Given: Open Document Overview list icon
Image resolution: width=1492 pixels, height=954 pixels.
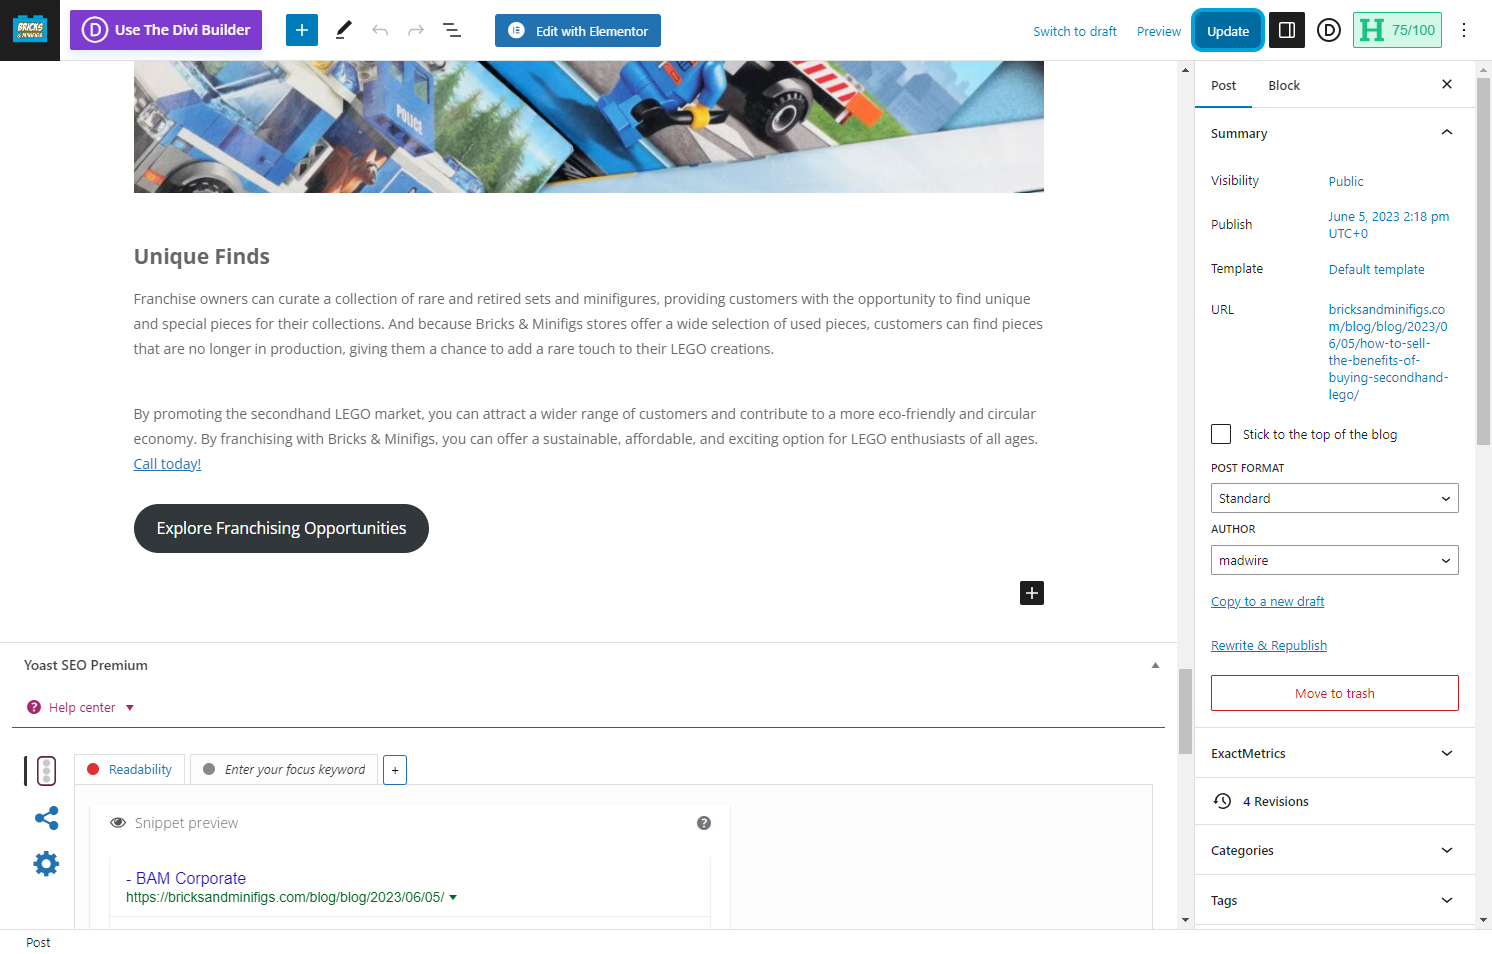Looking at the screenshot, I should [x=452, y=30].
